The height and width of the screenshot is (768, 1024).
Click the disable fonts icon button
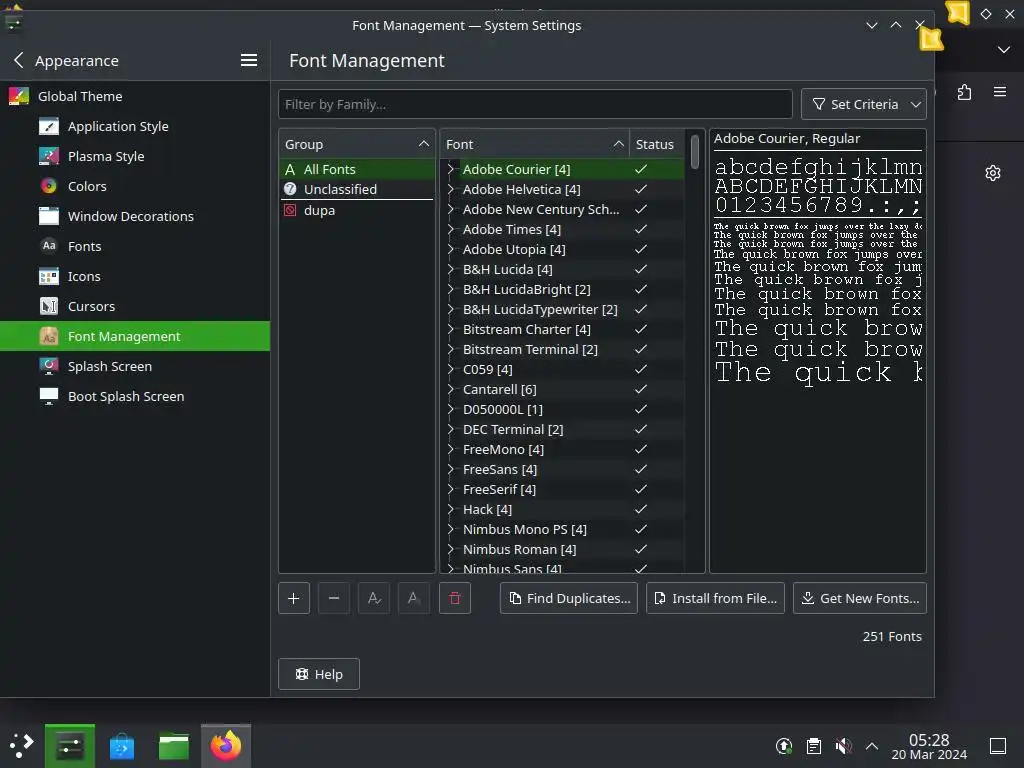pyautogui.click(x=414, y=598)
